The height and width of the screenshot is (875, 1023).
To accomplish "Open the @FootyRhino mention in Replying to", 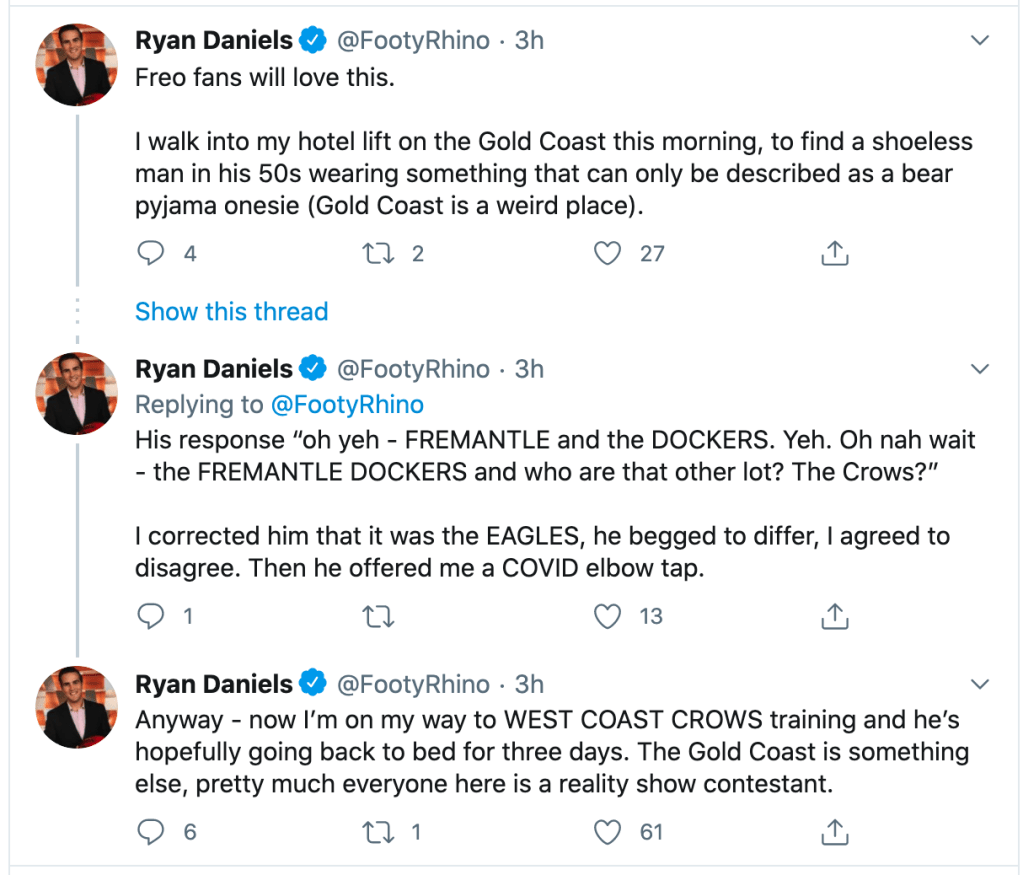I will coord(344,405).
